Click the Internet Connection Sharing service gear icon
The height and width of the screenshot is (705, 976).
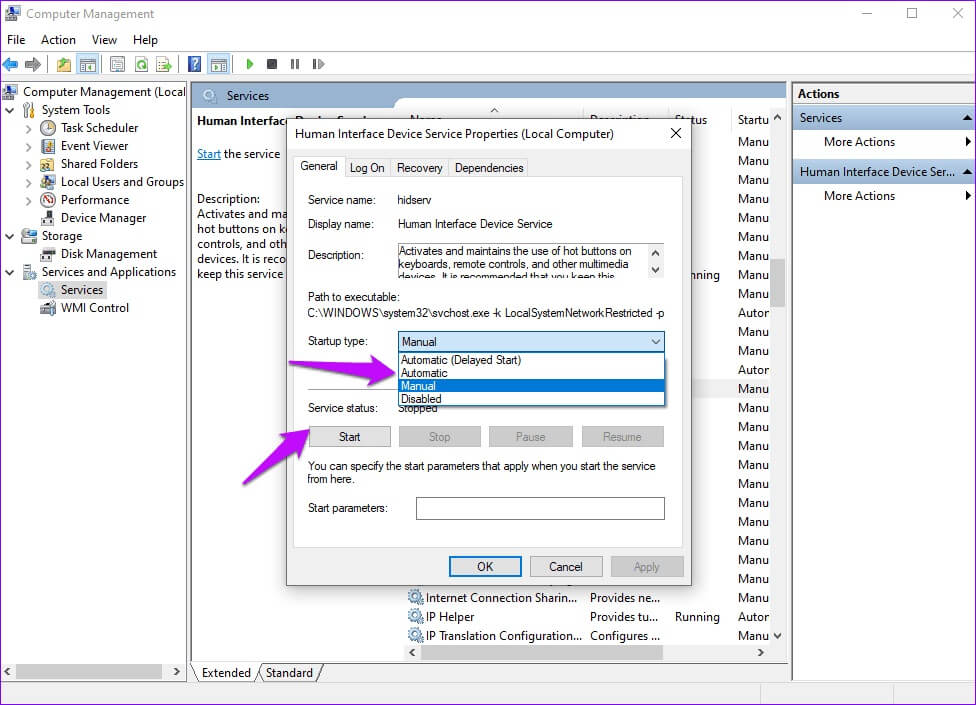coord(415,597)
